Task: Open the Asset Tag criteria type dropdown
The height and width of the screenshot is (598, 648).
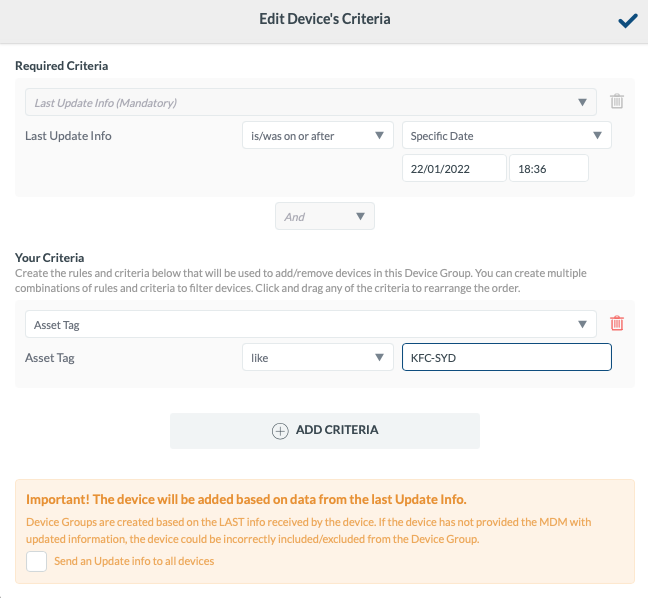Action: tap(310, 324)
